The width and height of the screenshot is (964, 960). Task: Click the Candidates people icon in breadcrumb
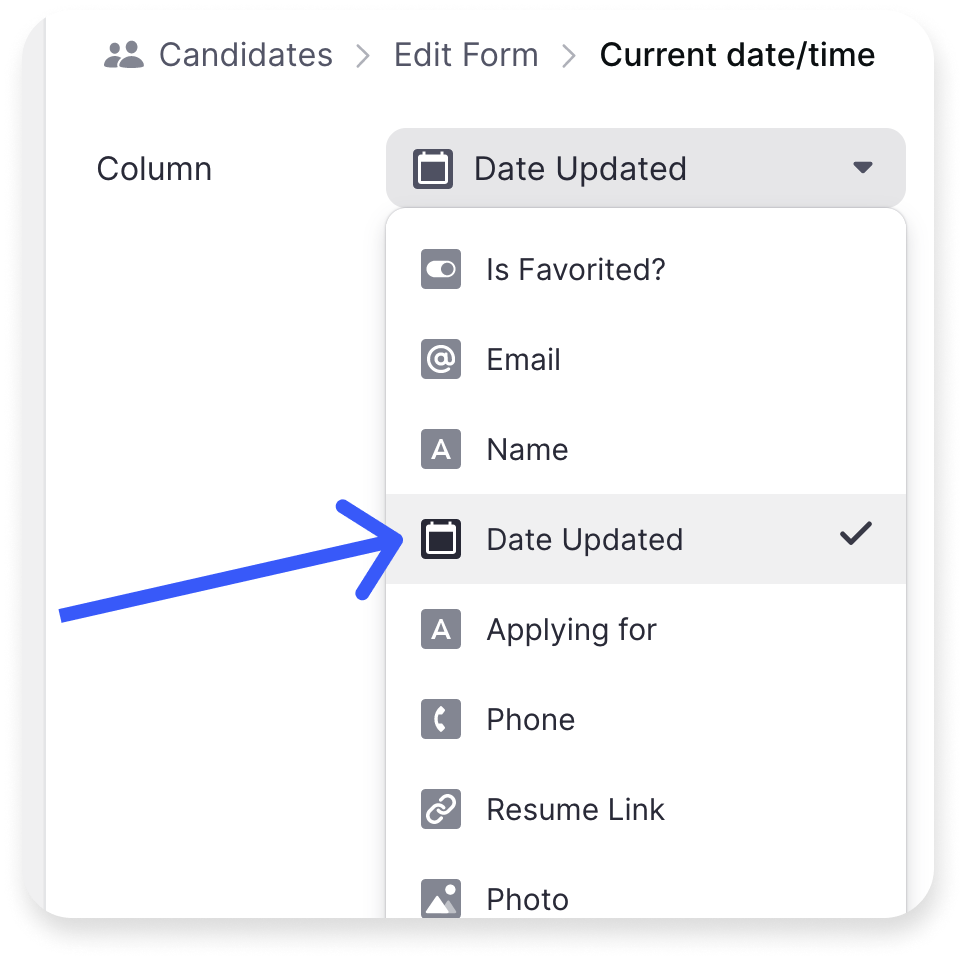[124, 55]
